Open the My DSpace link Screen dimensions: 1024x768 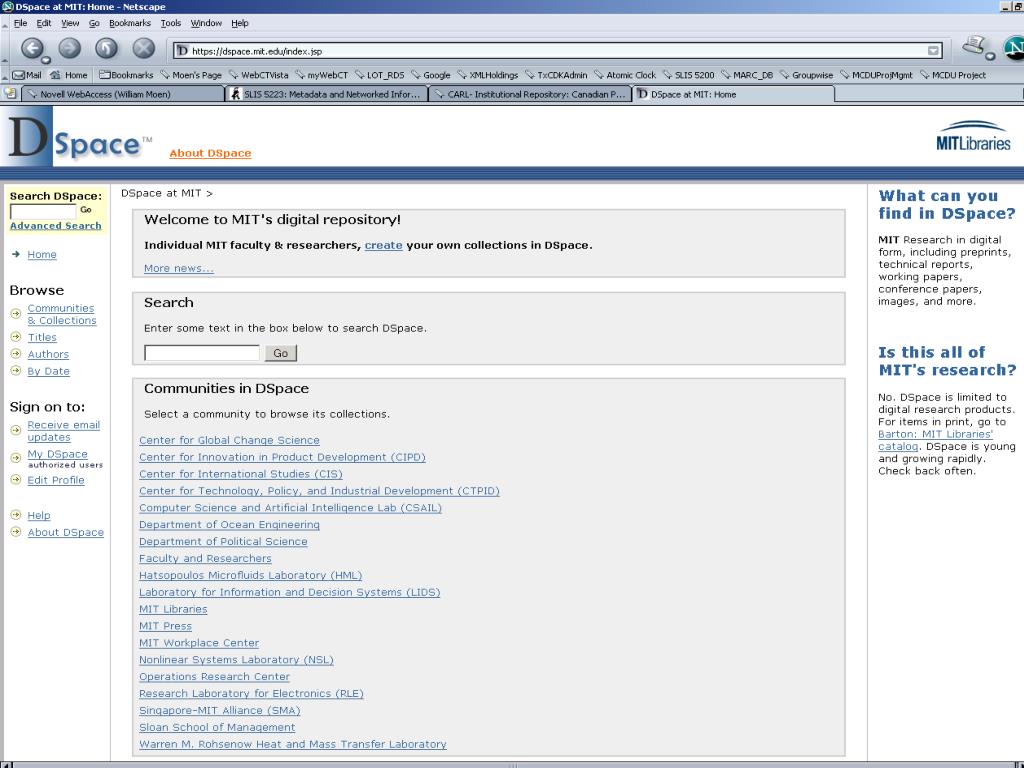57,454
